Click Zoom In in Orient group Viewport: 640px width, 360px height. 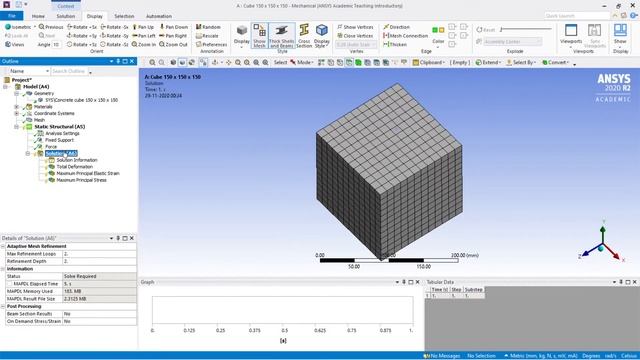coord(144,44)
